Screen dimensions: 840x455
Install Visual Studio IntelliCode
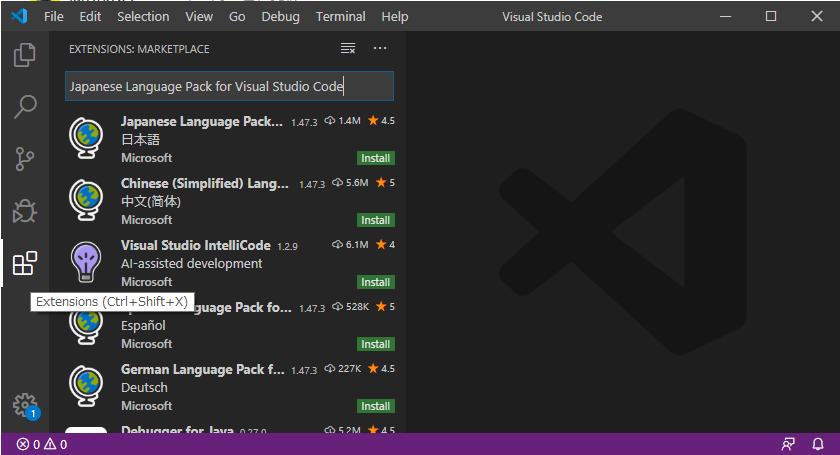point(376,282)
